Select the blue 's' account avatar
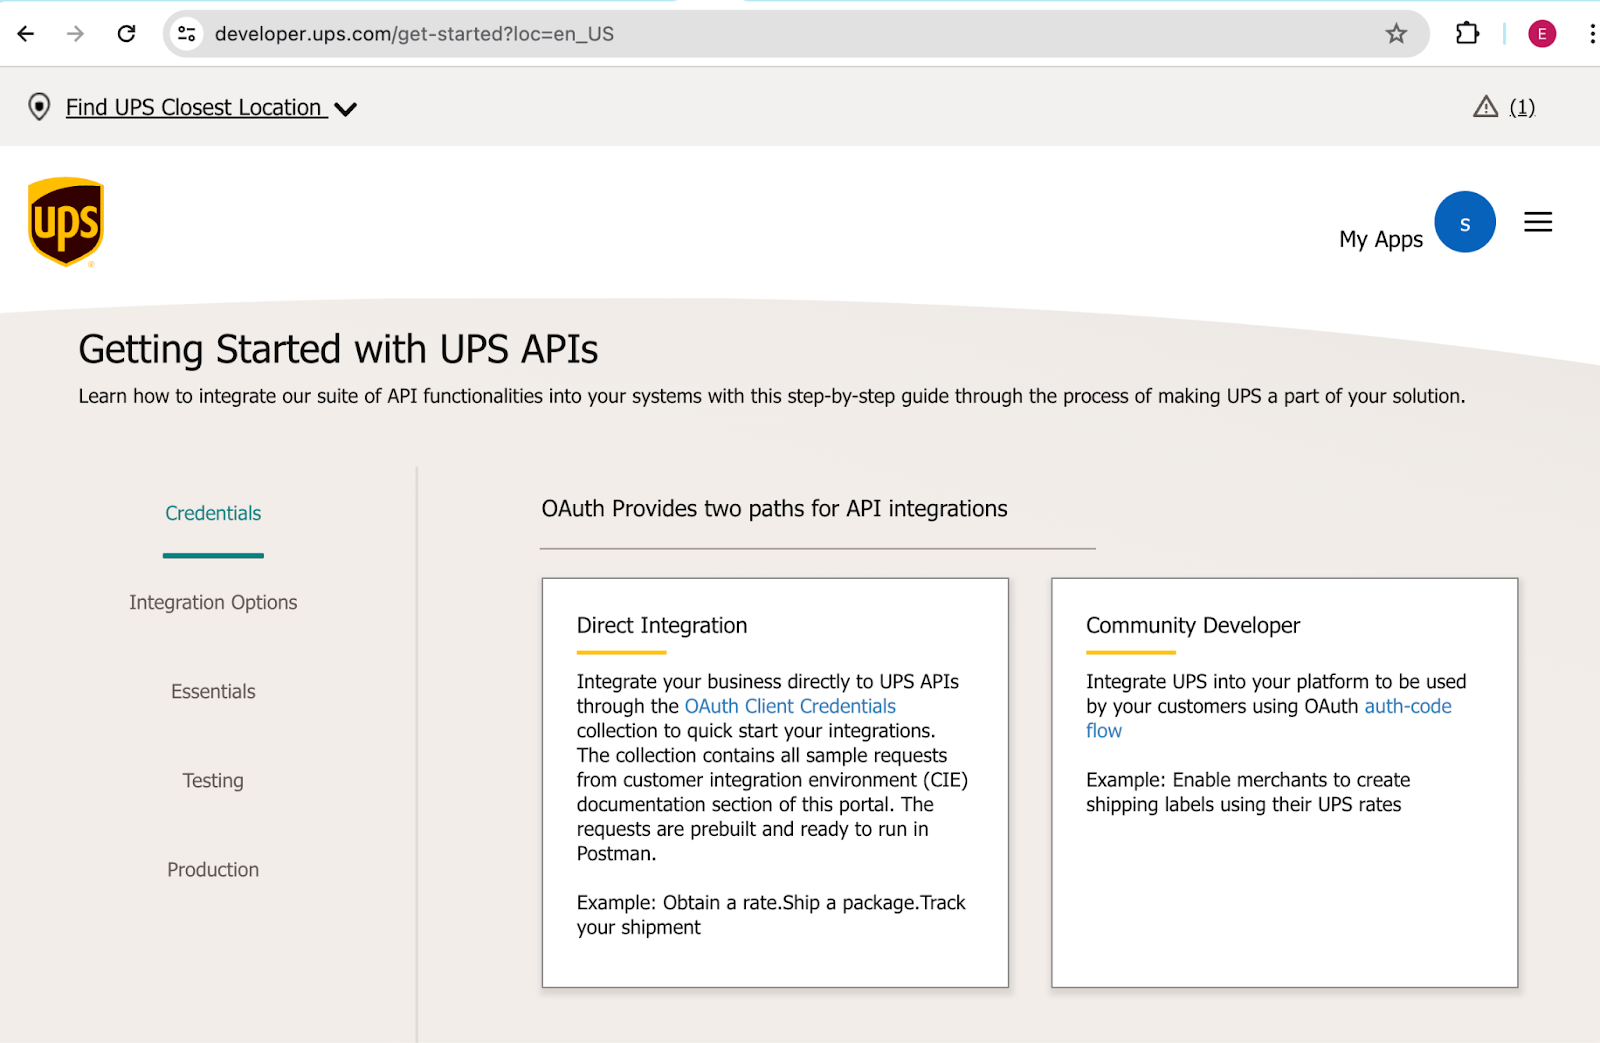 point(1464,221)
